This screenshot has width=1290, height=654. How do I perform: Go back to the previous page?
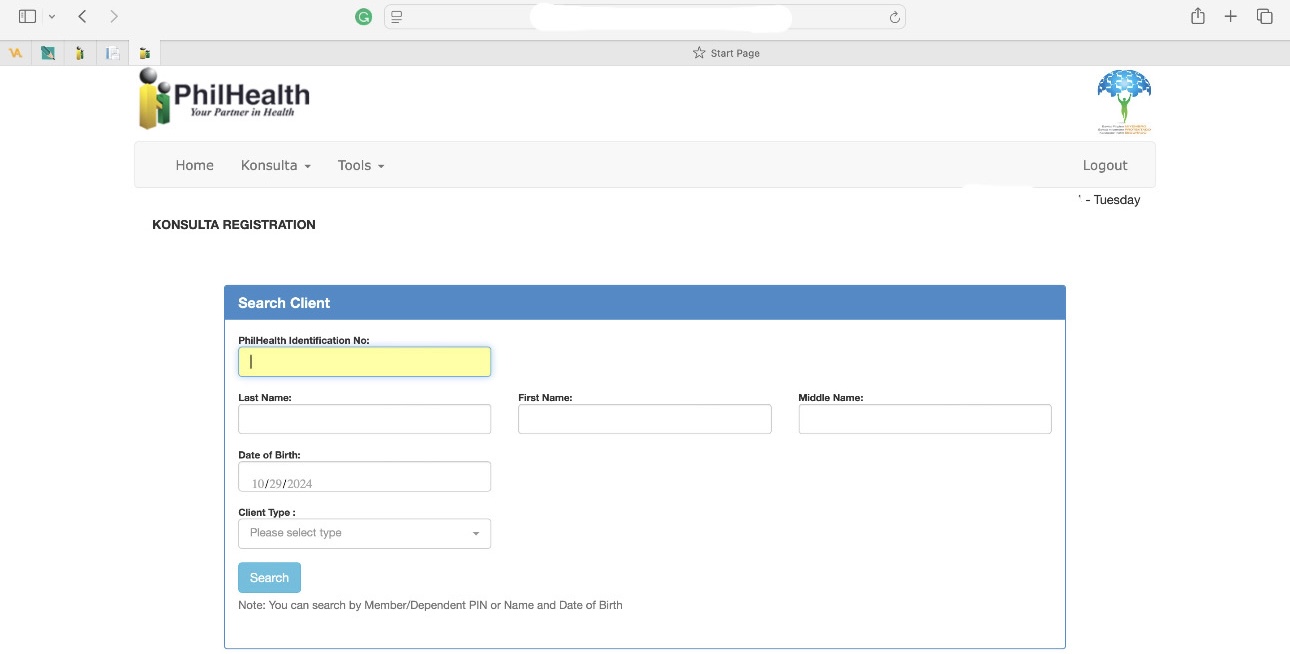tap(82, 17)
